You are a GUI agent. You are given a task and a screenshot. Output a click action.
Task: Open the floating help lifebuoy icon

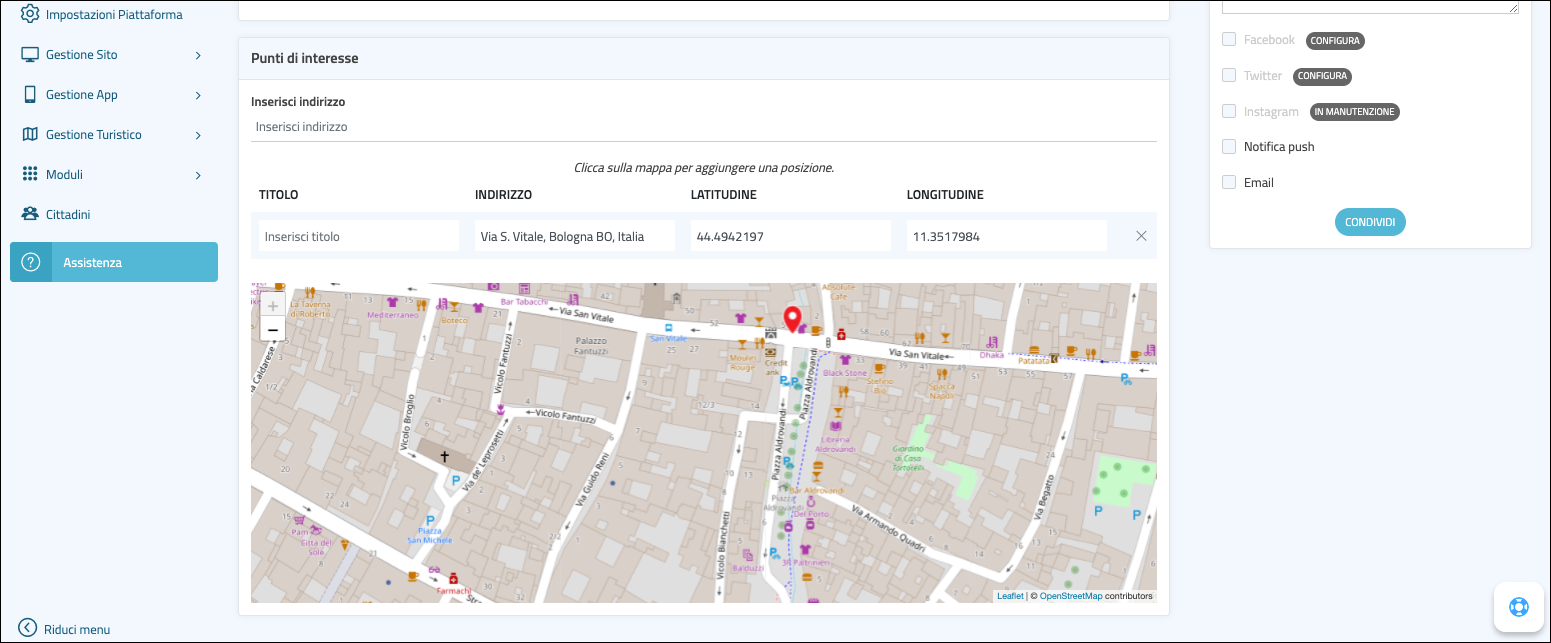(1520, 607)
